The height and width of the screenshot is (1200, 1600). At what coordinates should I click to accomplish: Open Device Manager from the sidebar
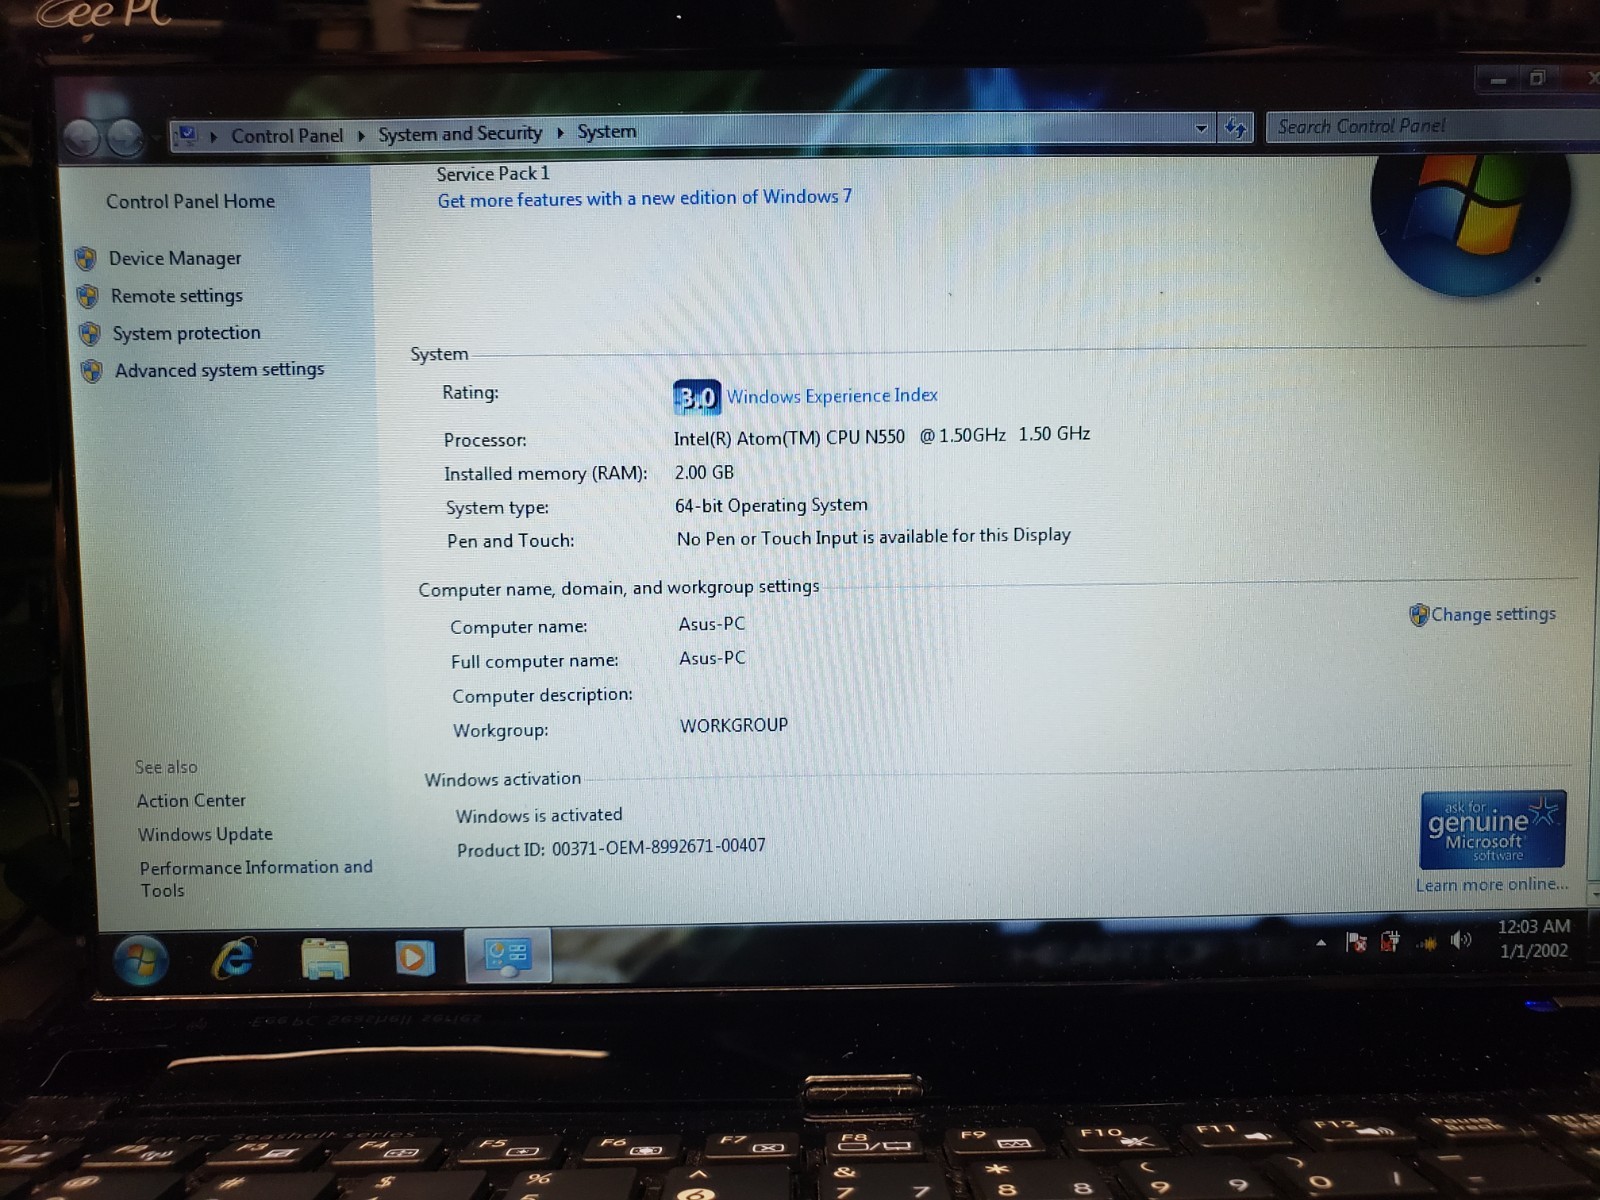coord(175,258)
